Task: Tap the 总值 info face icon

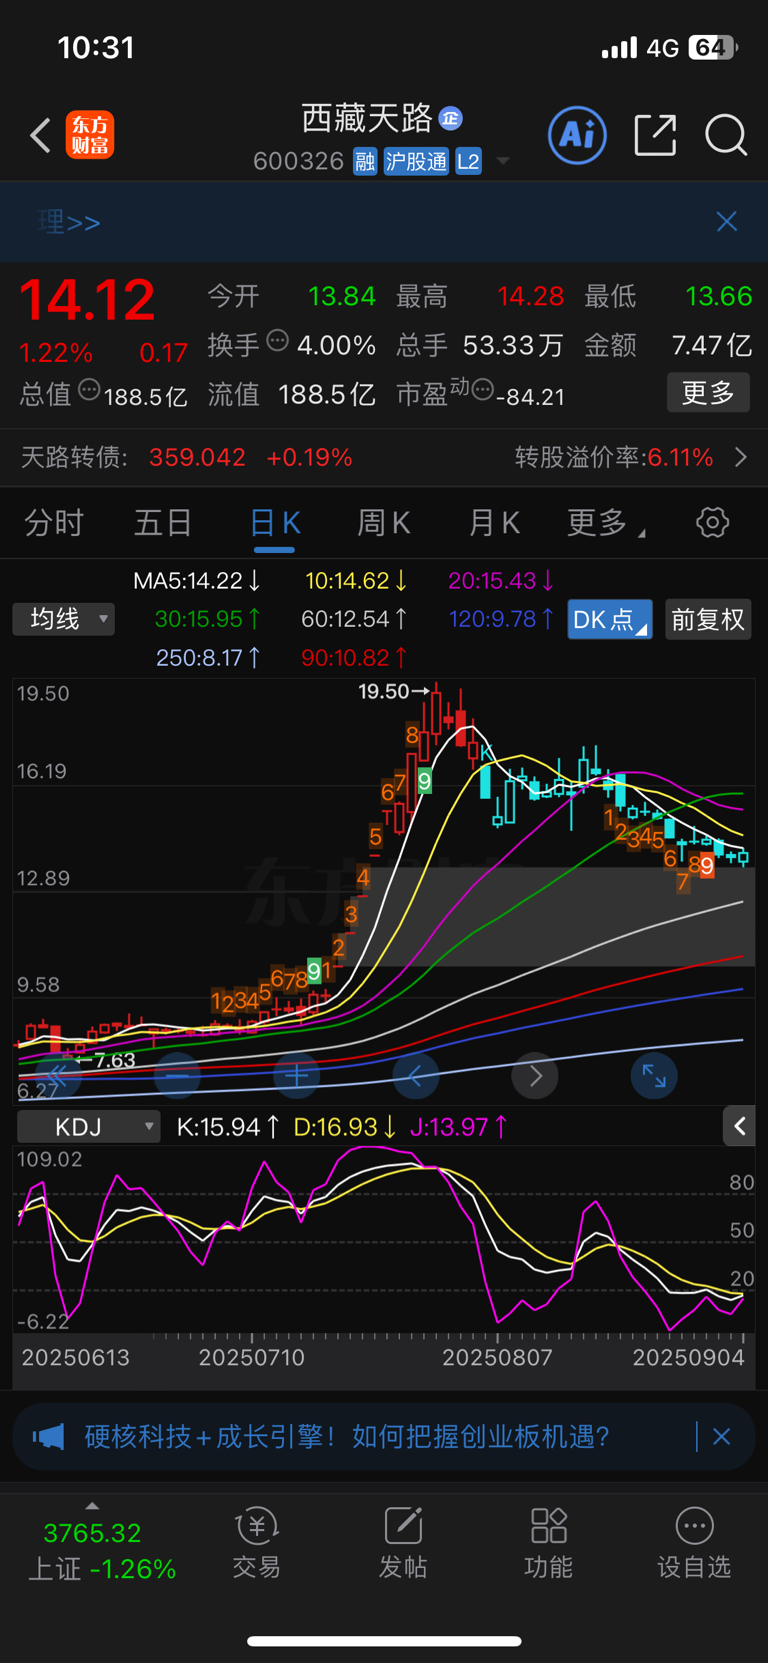Action: pyautogui.click(x=89, y=390)
